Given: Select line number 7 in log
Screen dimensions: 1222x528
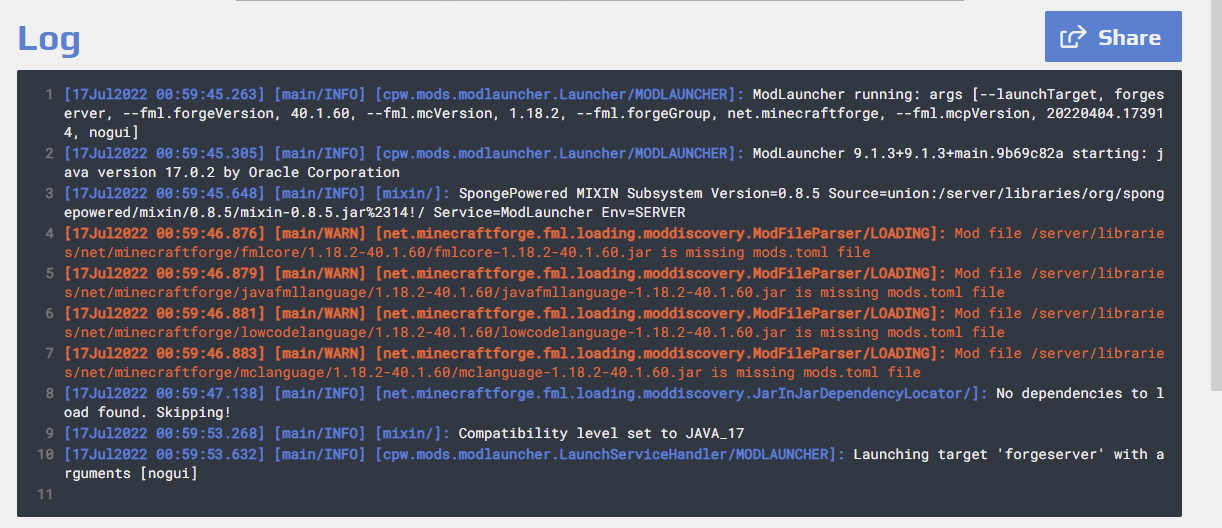Looking at the screenshot, I should [47, 353].
